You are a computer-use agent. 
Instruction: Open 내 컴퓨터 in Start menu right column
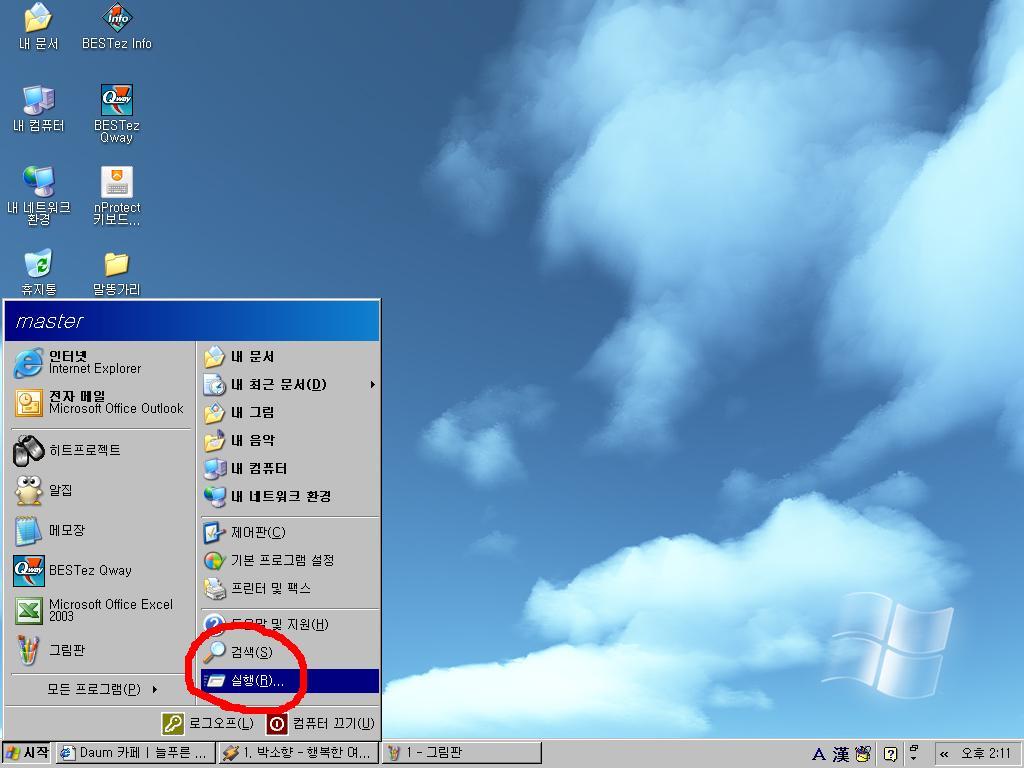(290, 469)
